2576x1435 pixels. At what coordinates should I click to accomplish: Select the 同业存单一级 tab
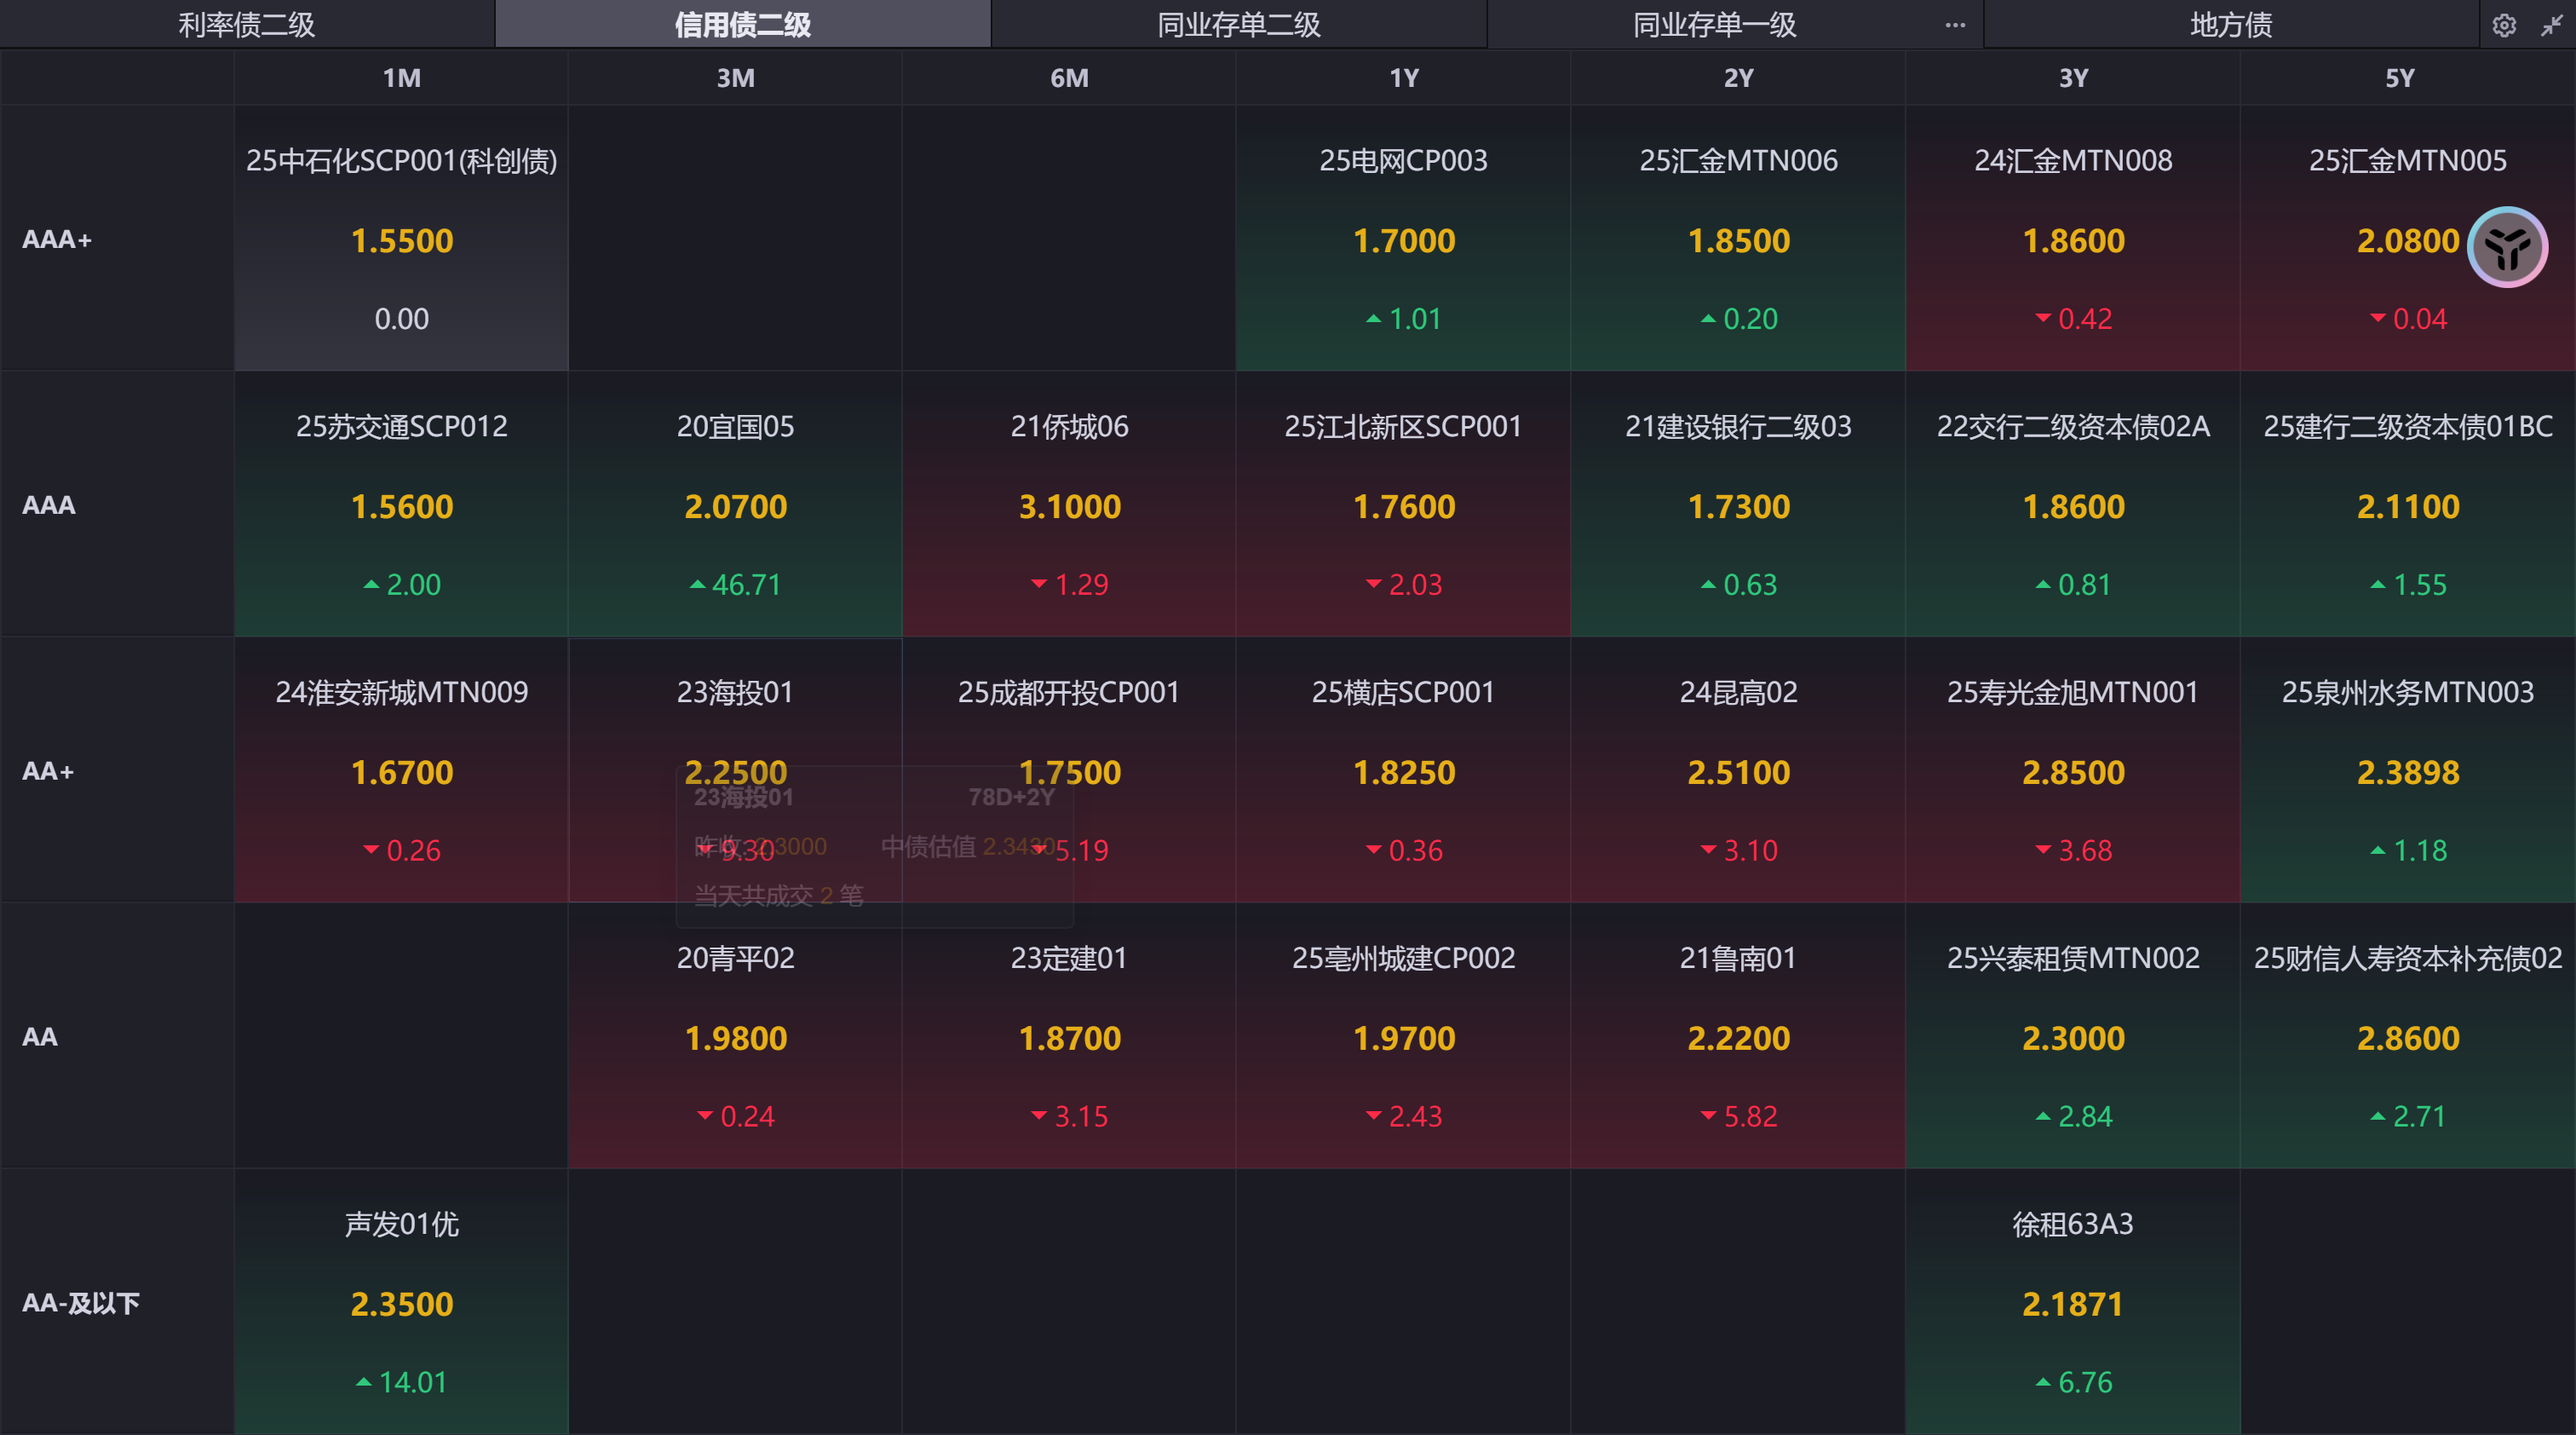pos(1714,25)
